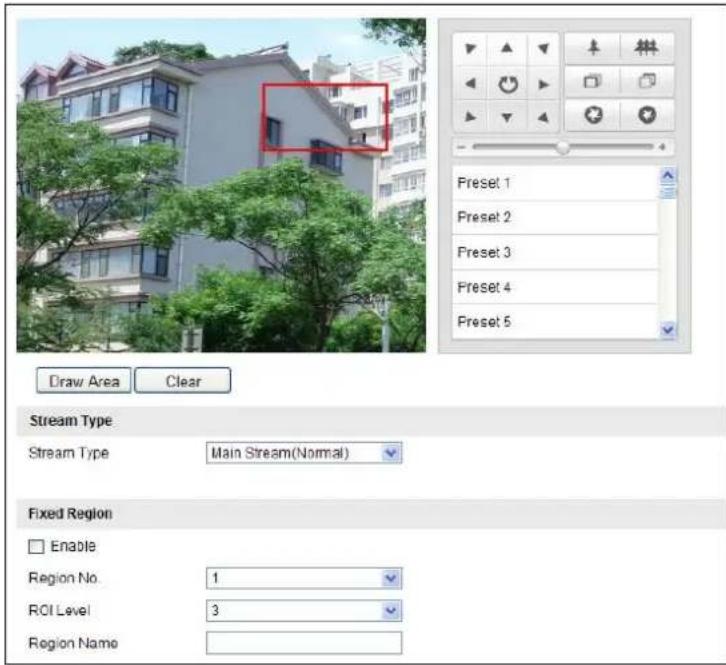
Task: Tilt the PTZ camera up
Action: coord(507,48)
